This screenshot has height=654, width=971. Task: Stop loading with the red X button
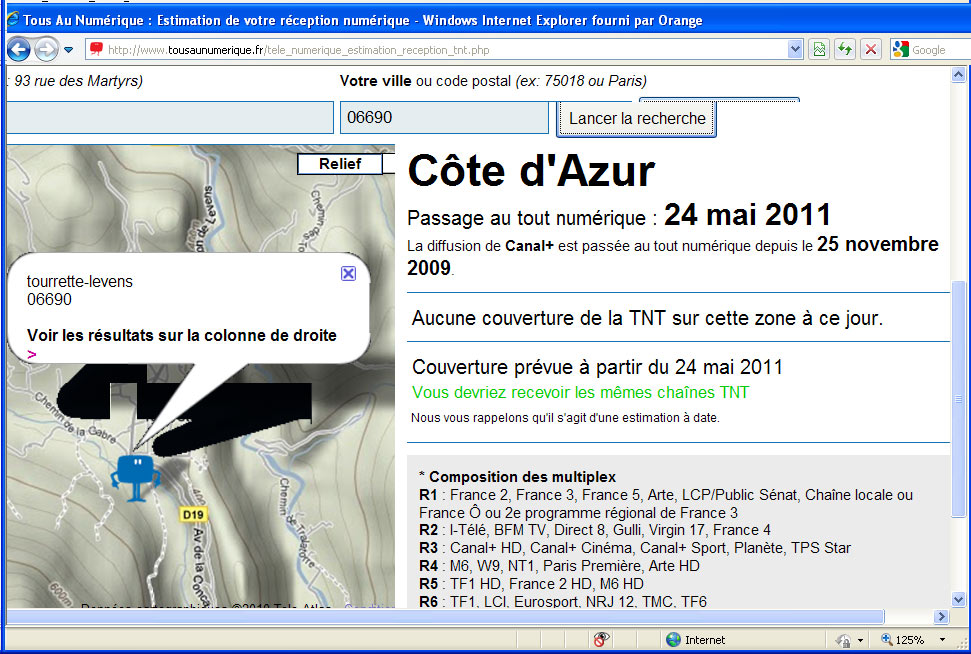871,50
